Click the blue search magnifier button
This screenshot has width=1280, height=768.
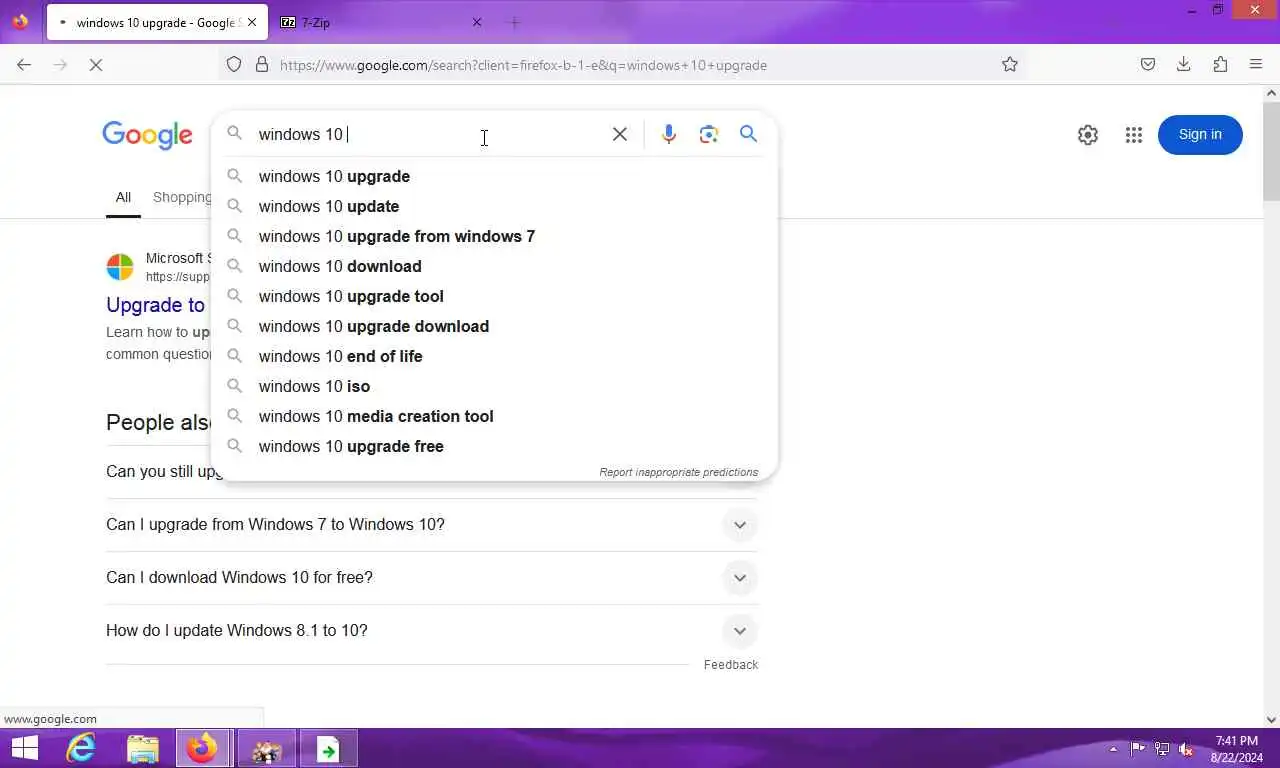tap(748, 134)
